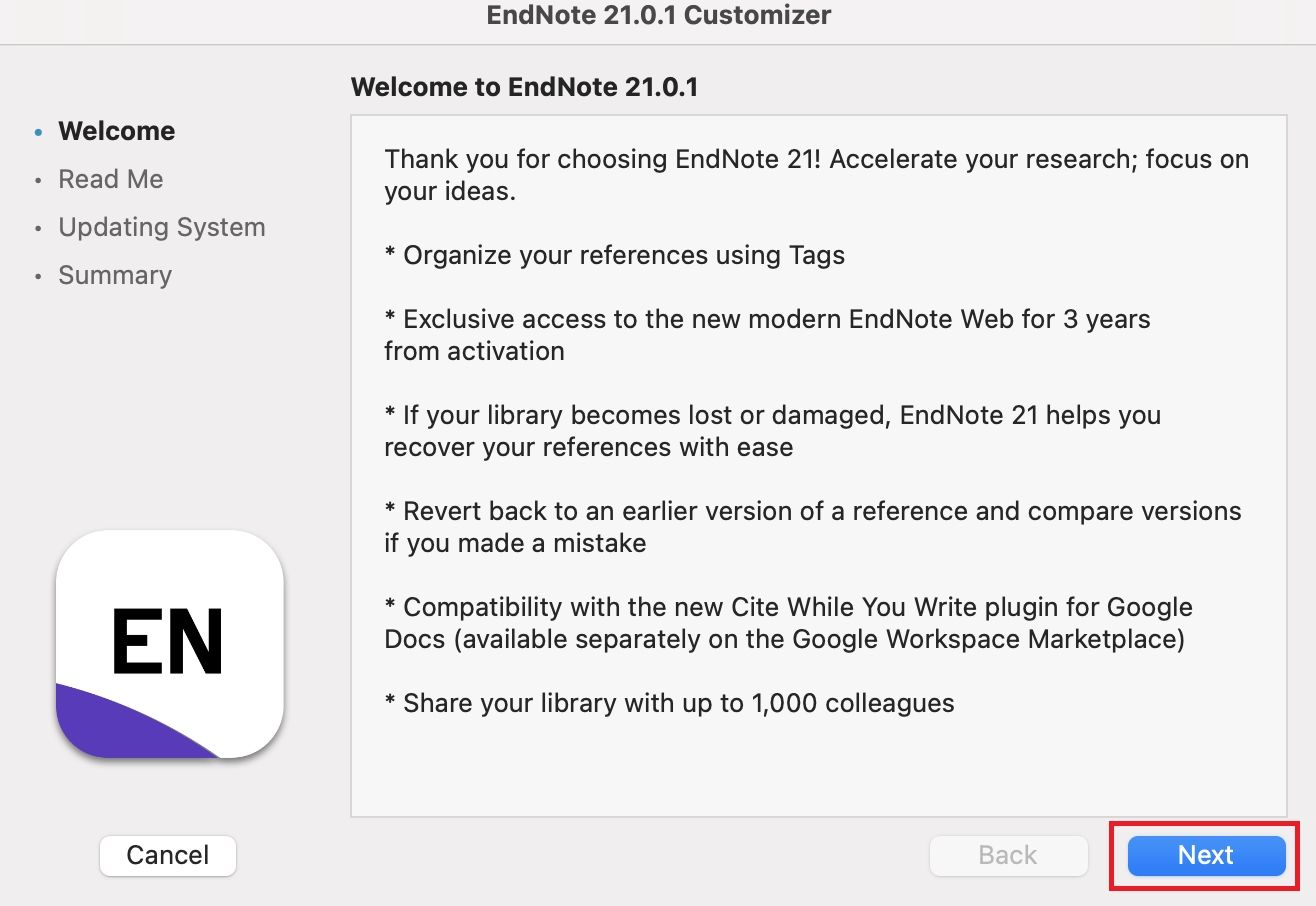Click the EndNote Web 3 years access line
The height and width of the screenshot is (906, 1316).
coord(767,335)
